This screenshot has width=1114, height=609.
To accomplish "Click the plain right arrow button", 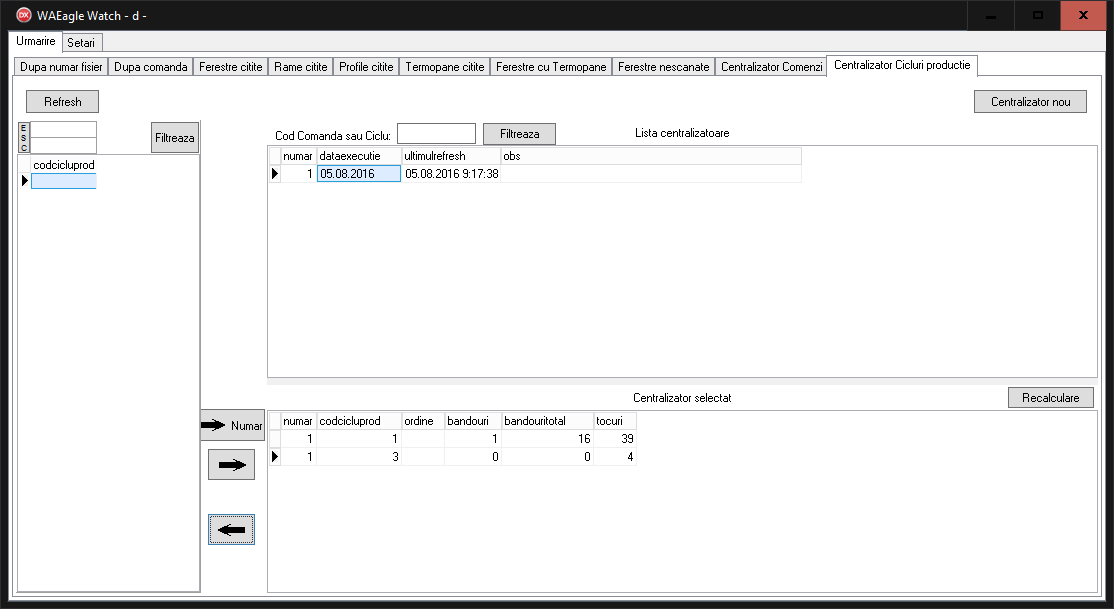I will point(232,465).
